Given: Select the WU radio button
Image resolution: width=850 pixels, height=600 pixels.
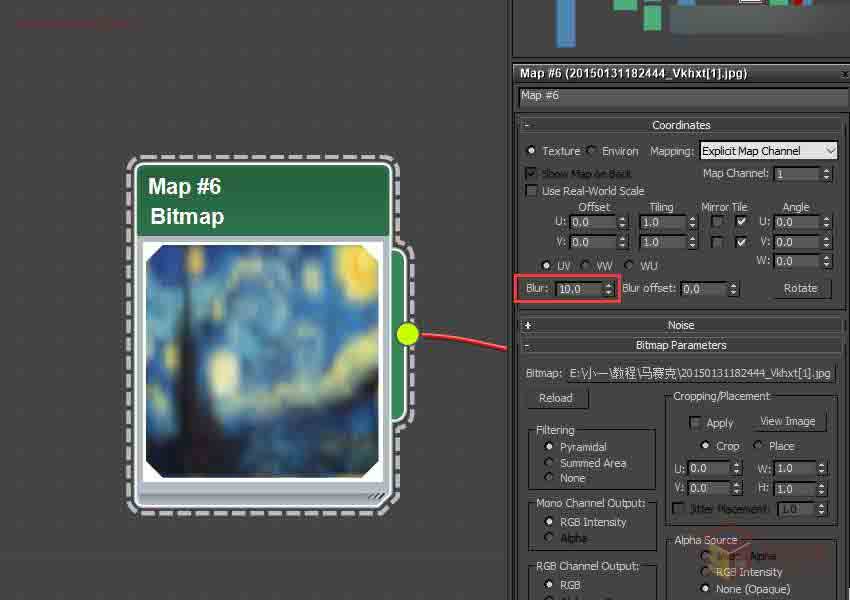Looking at the screenshot, I should (629, 266).
